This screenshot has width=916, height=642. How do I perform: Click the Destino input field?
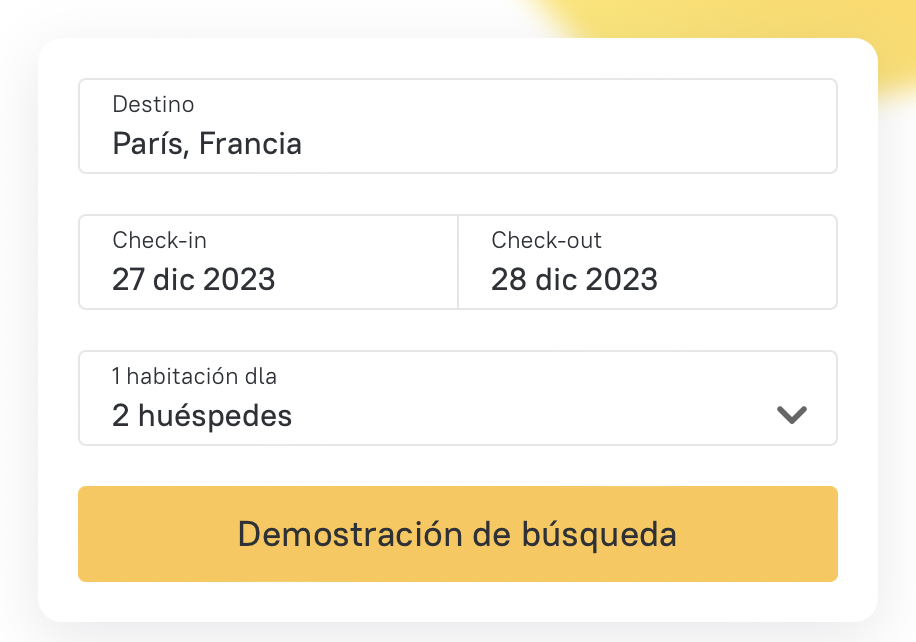click(457, 126)
